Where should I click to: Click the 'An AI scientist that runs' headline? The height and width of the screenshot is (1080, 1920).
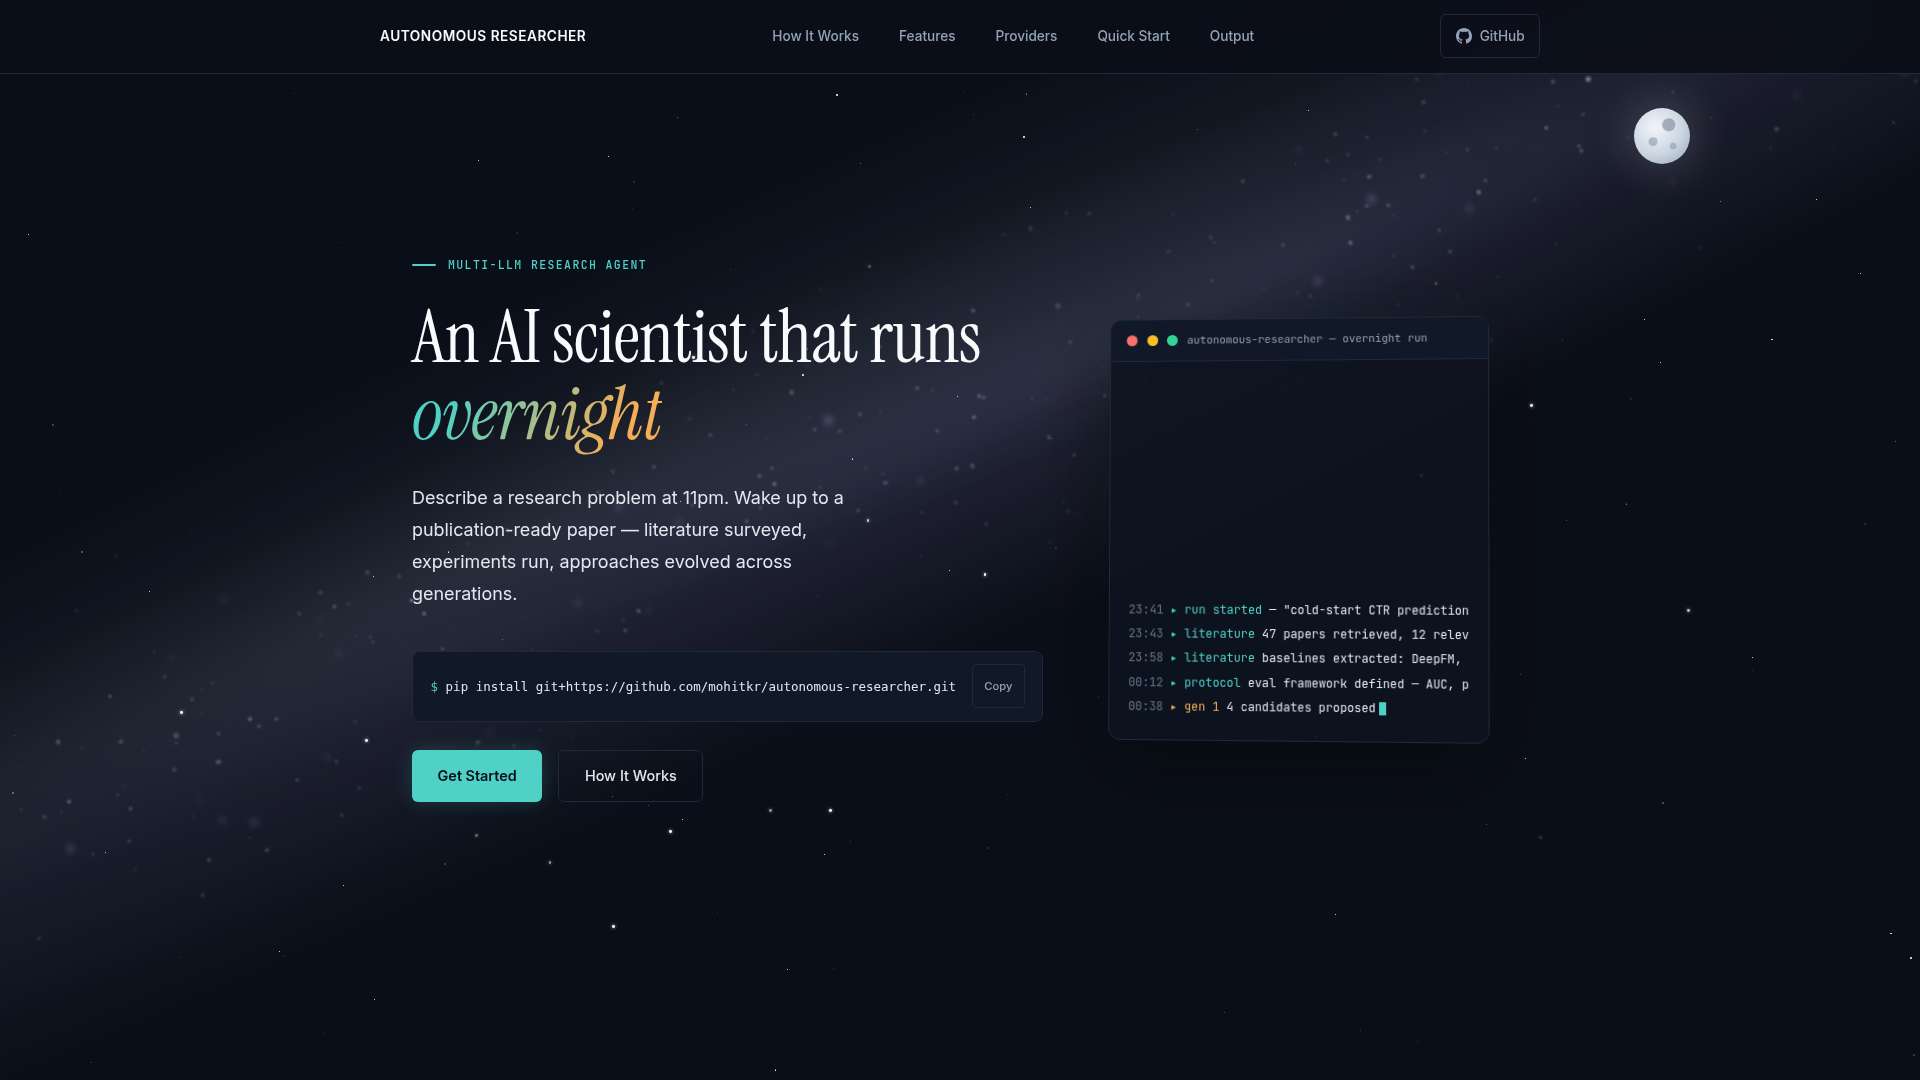pyautogui.click(x=696, y=337)
